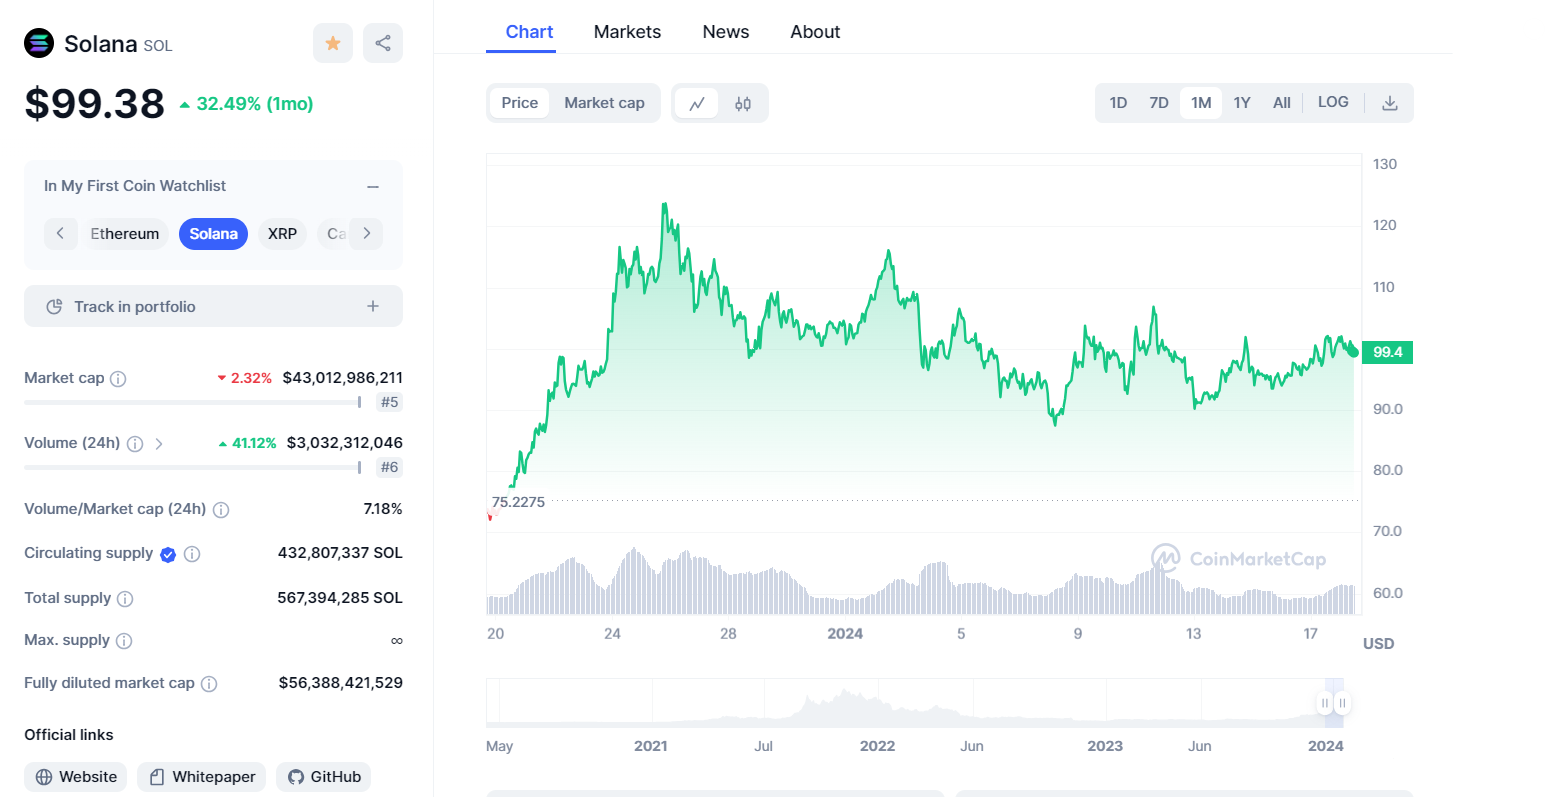Select the Solana watchlist chip

[214, 234]
